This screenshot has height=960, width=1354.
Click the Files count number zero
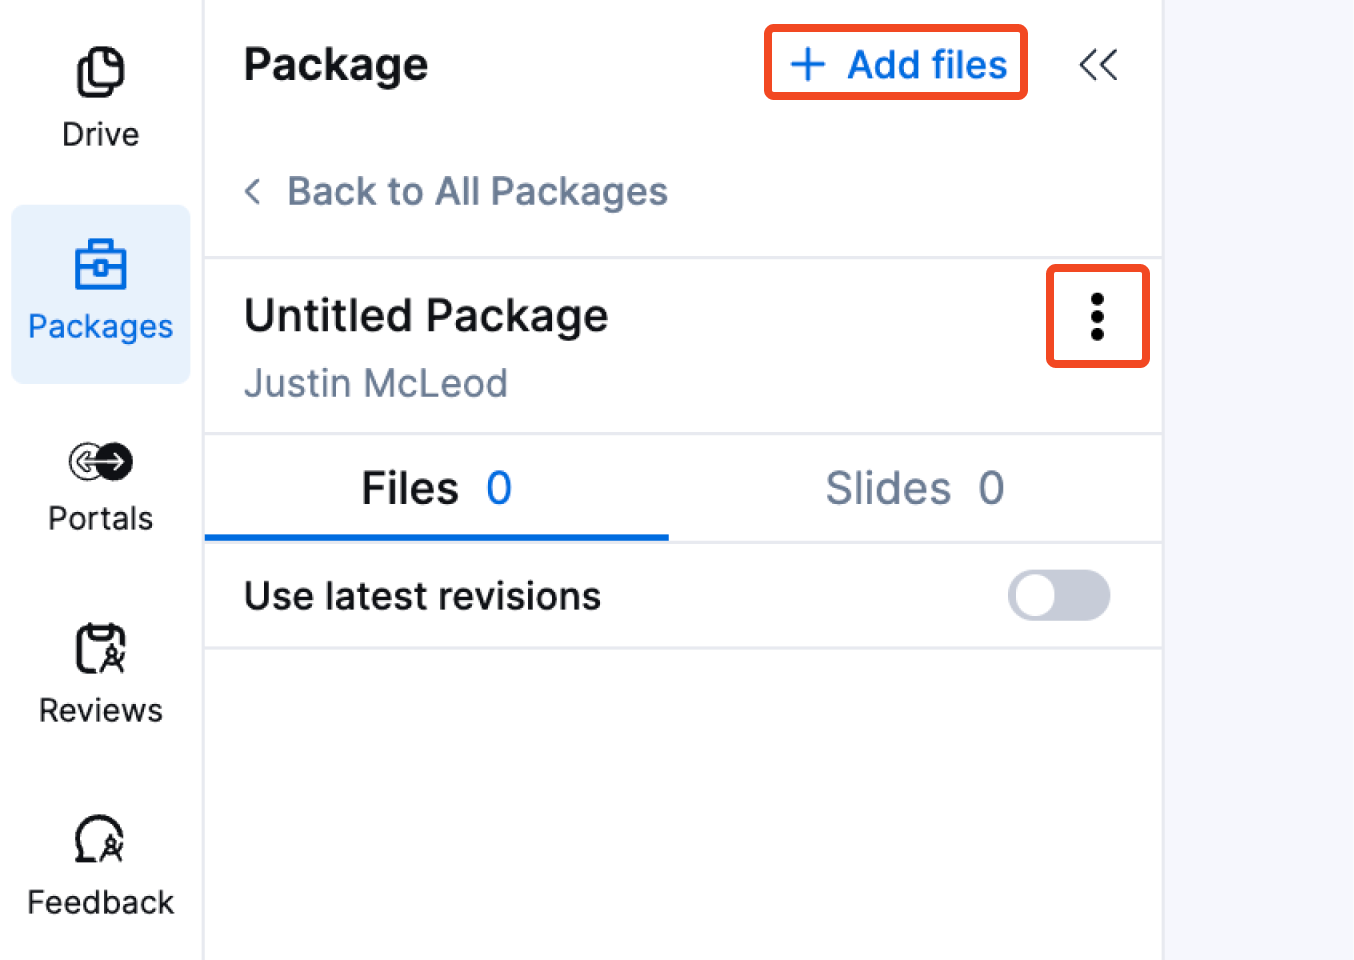click(x=499, y=489)
